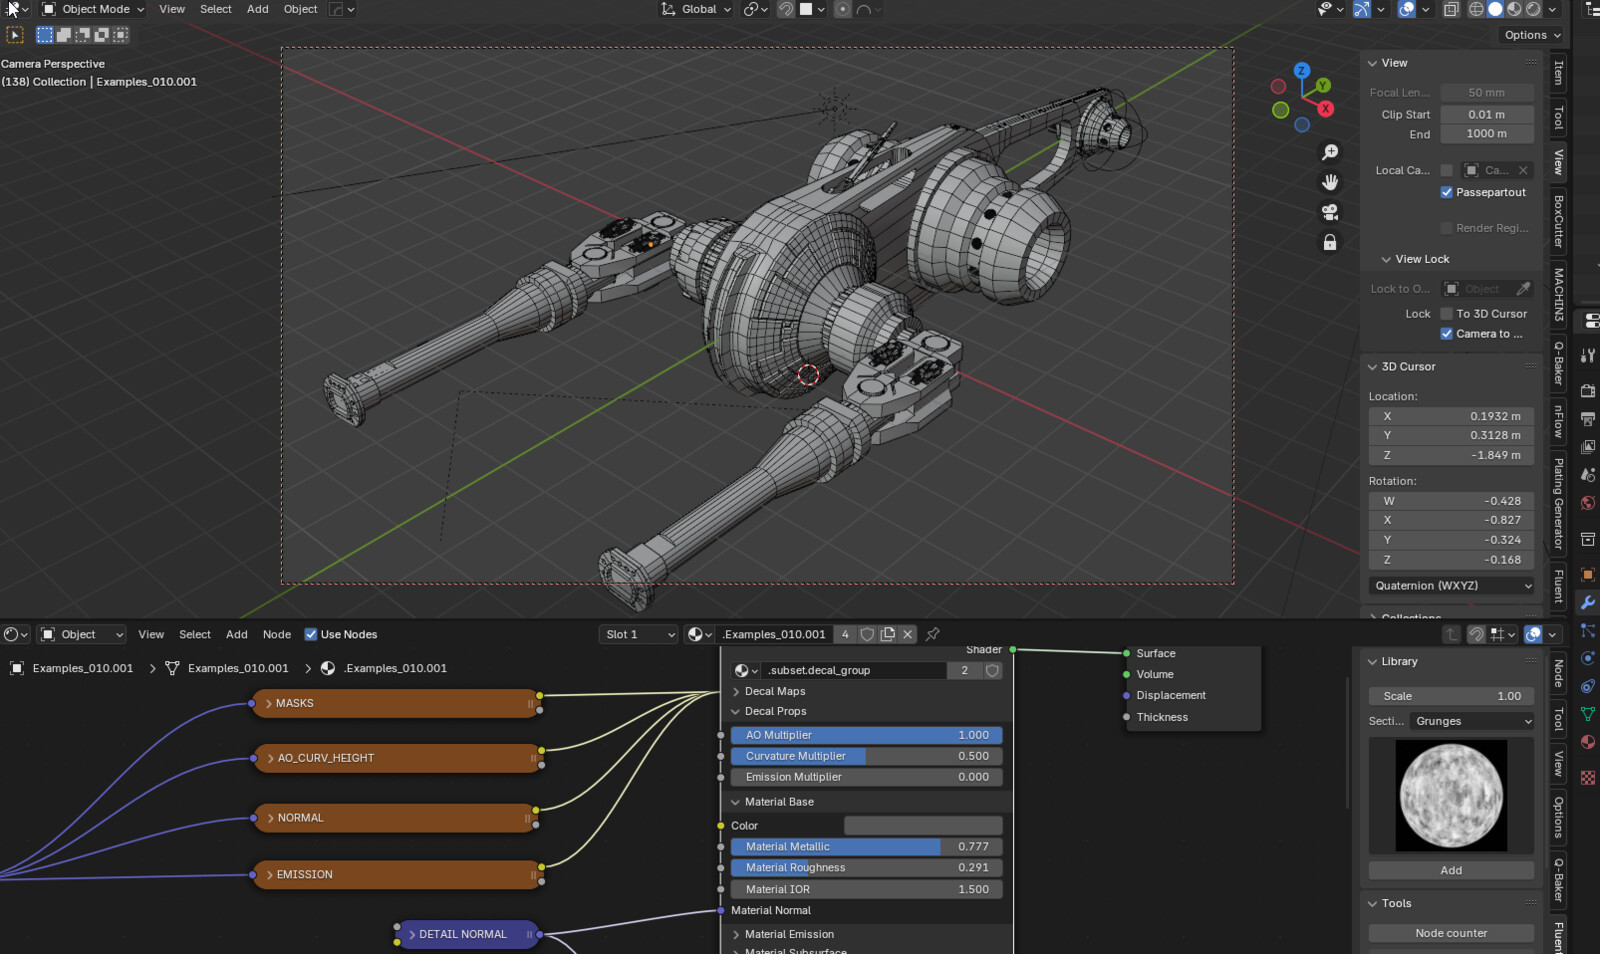Open the Quaternion (WXYZ) rotation mode dropdown
Screen dimensions: 1600x954
1451,586
